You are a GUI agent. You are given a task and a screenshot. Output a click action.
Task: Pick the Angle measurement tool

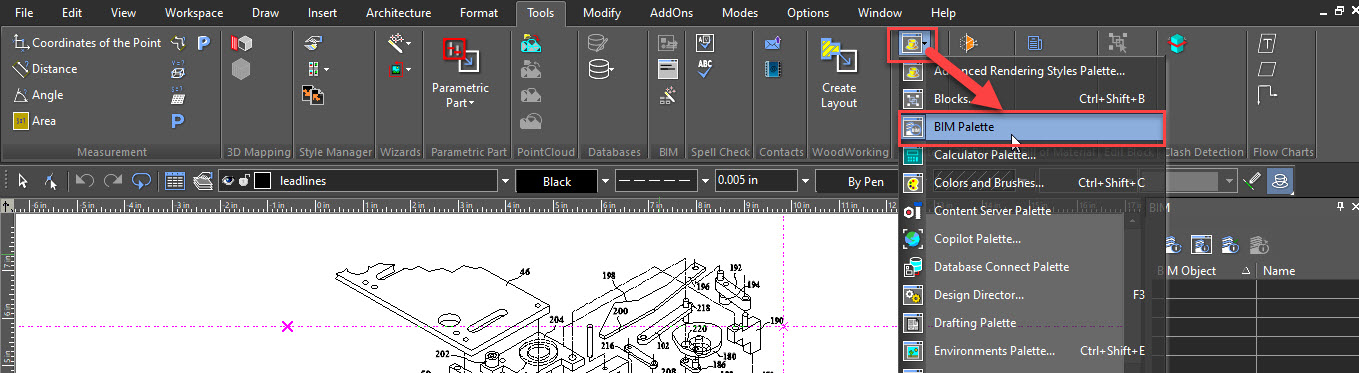coord(38,95)
